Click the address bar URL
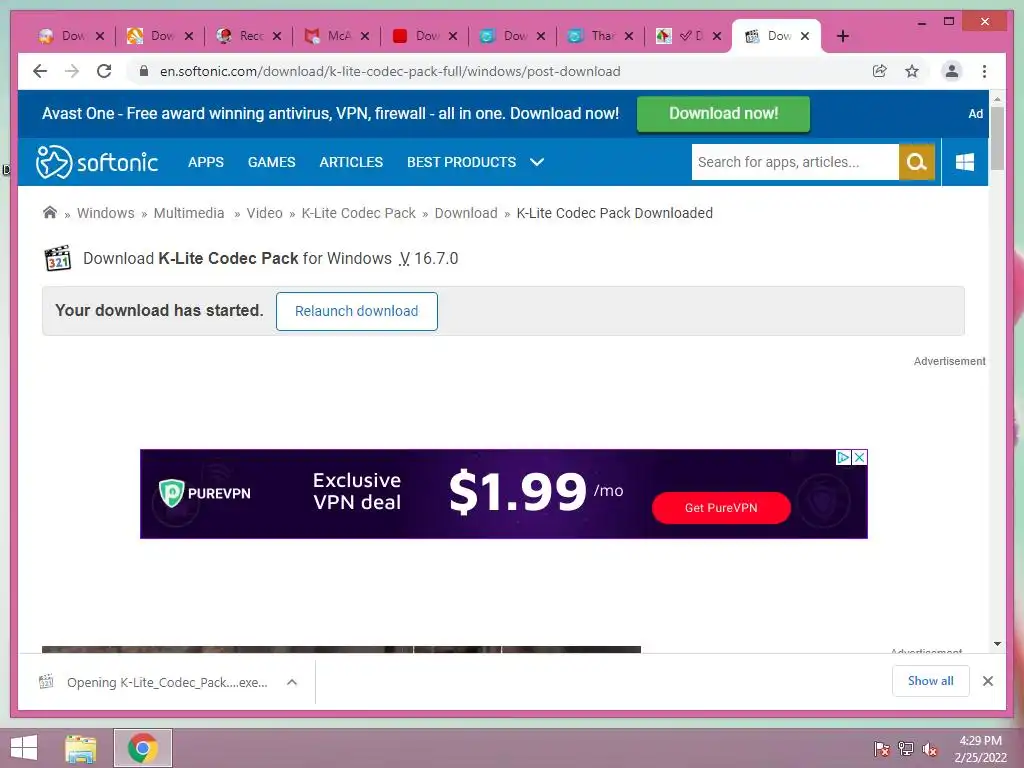The width and height of the screenshot is (1024, 768). tap(390, 71)
